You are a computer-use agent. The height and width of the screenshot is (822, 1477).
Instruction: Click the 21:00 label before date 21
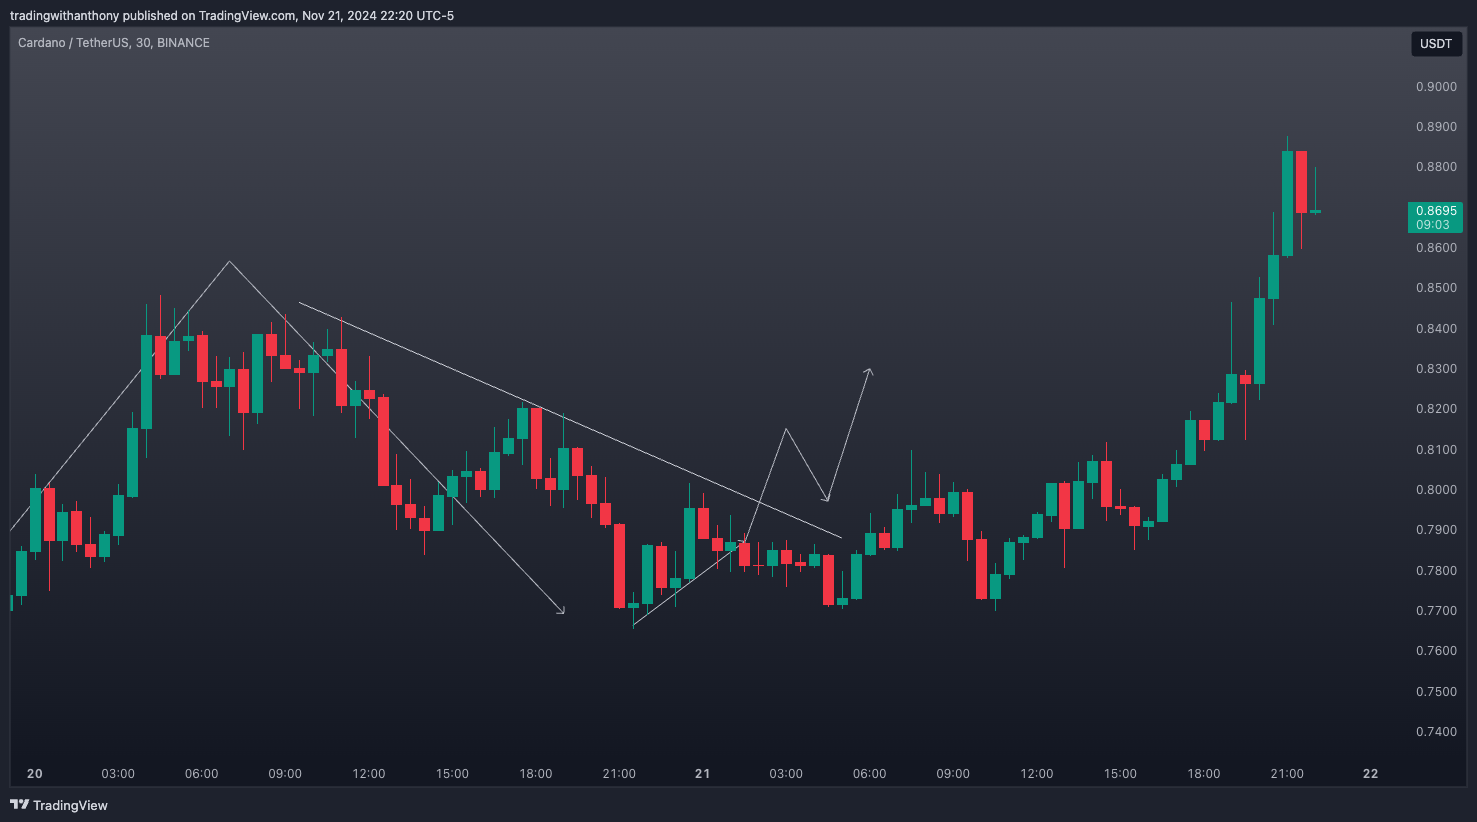(619, 774)
